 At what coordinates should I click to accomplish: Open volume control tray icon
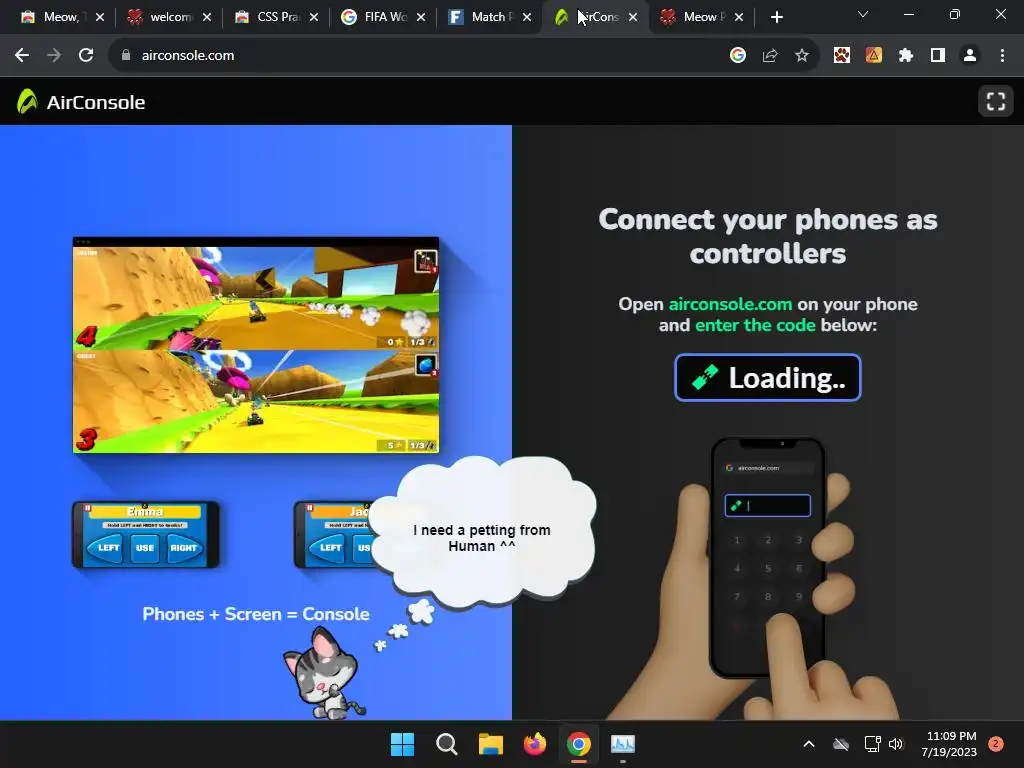896,744
